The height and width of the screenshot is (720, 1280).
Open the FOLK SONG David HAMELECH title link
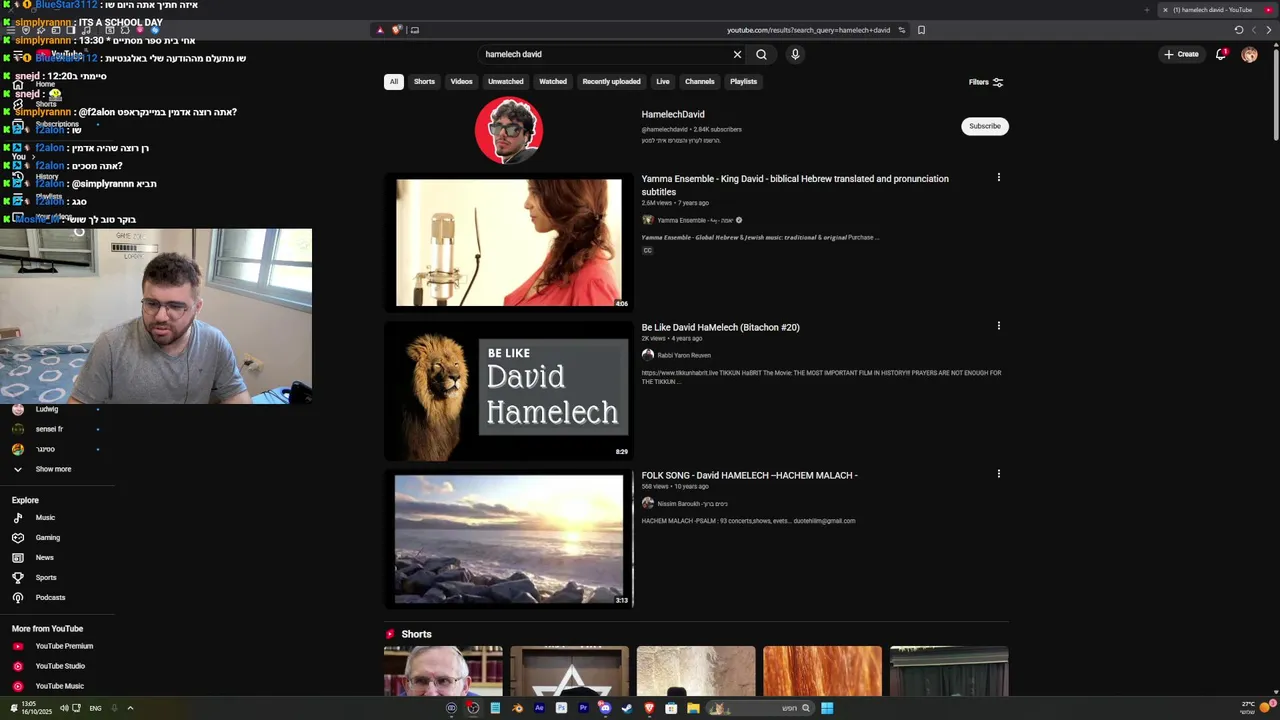[x=750, y=475]
